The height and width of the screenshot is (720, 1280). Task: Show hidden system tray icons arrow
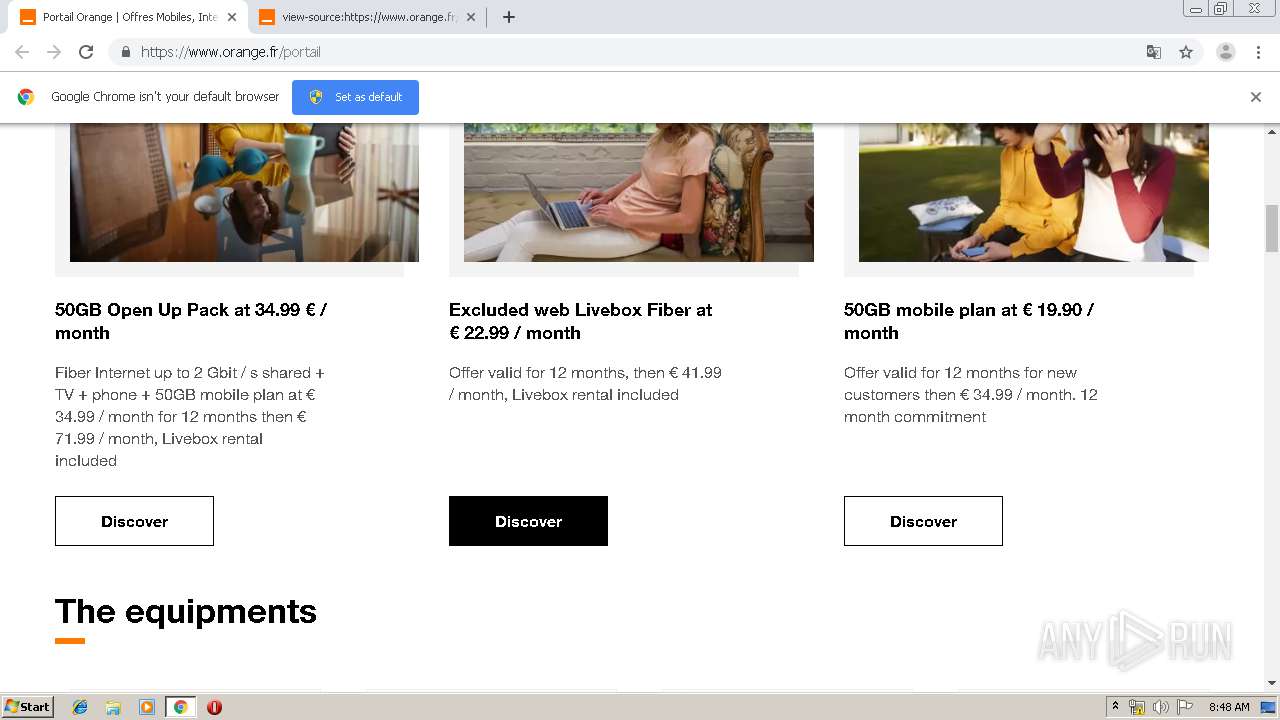pos(1115,707)
